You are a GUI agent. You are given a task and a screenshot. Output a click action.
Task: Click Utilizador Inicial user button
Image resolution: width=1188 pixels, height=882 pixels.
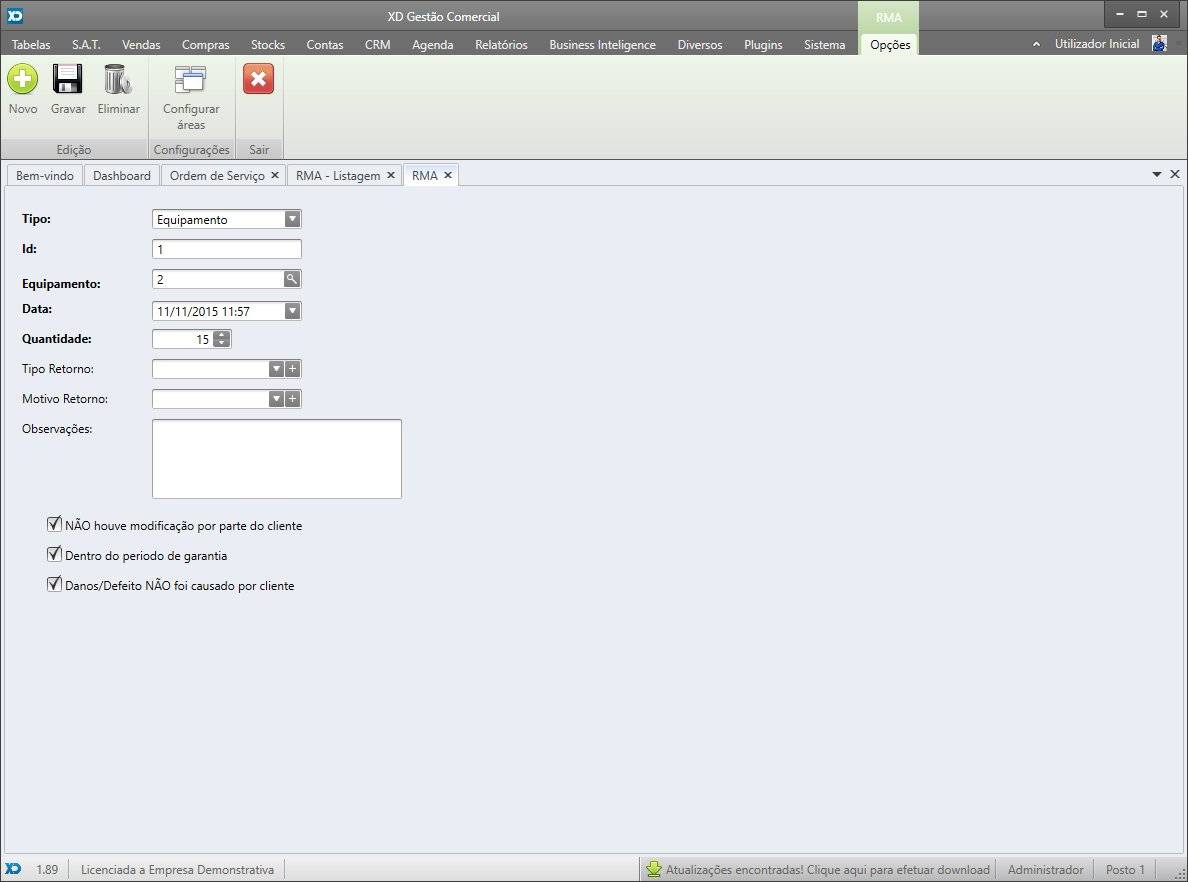(1097, 44)
